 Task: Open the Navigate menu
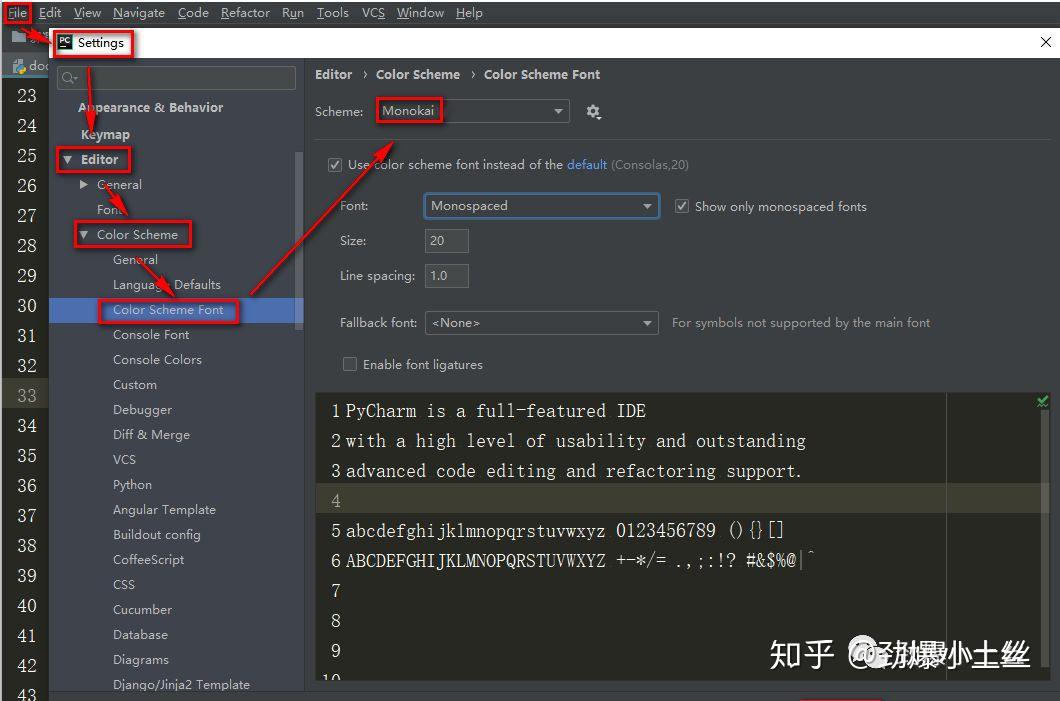click(x=139, y=13)
